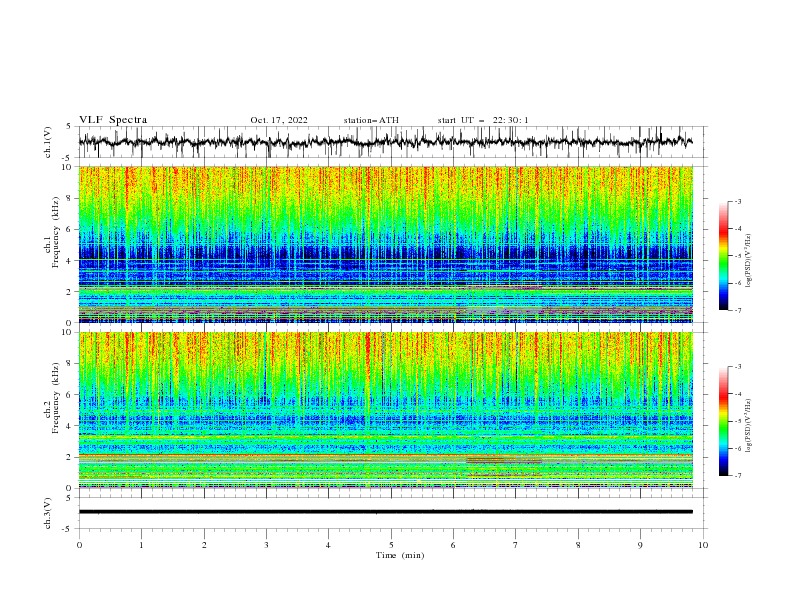Click the "6" kHz tick on ch.2 frequency axis
792x612 pixels.
69,394
